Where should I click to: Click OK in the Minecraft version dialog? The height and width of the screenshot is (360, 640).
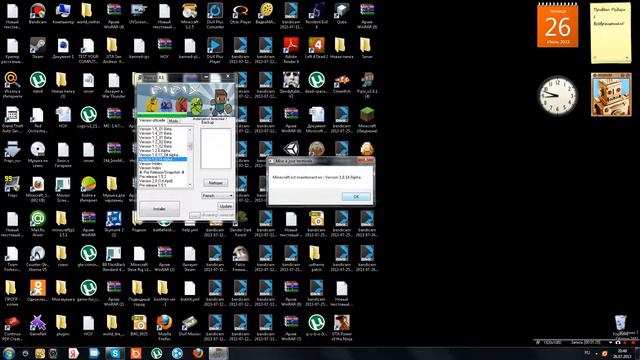pos(356,196)
